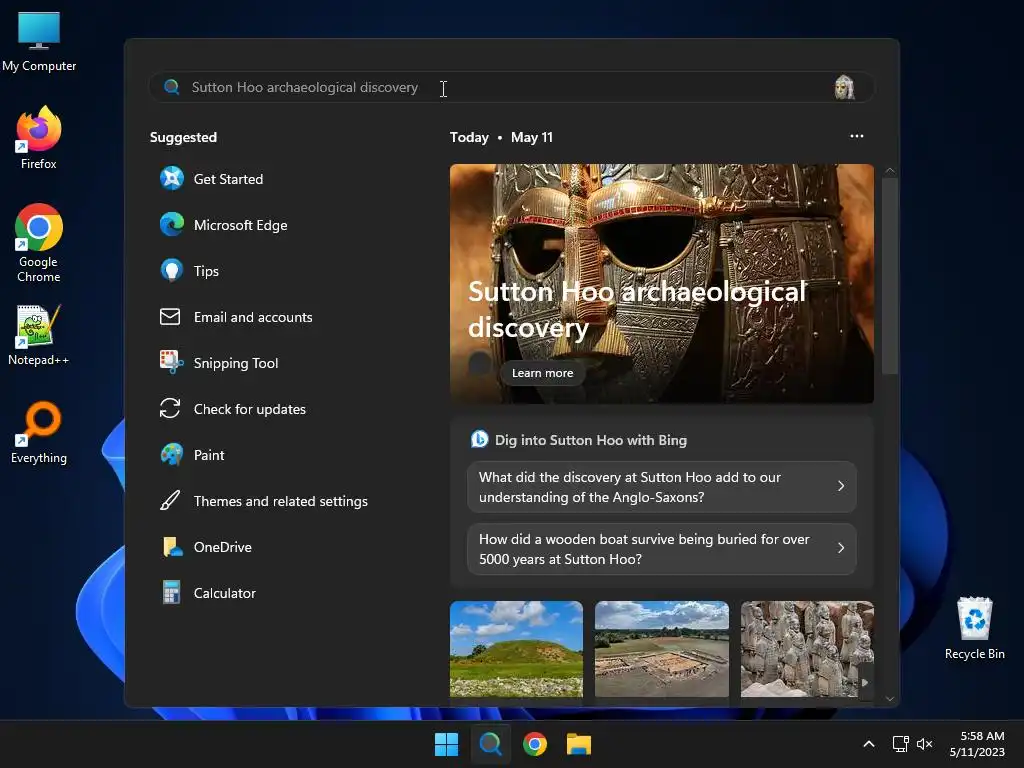Open the Calculator app
1024x768 pixels.
click(x=208, y=593)
